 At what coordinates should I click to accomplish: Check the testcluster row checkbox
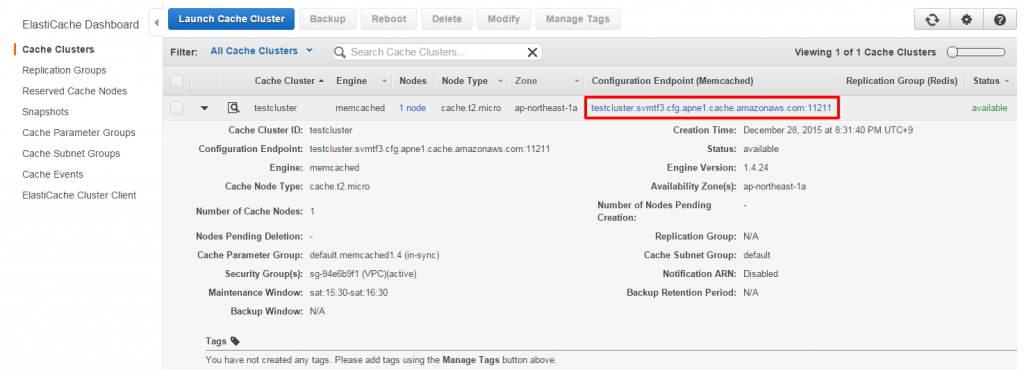176,108
